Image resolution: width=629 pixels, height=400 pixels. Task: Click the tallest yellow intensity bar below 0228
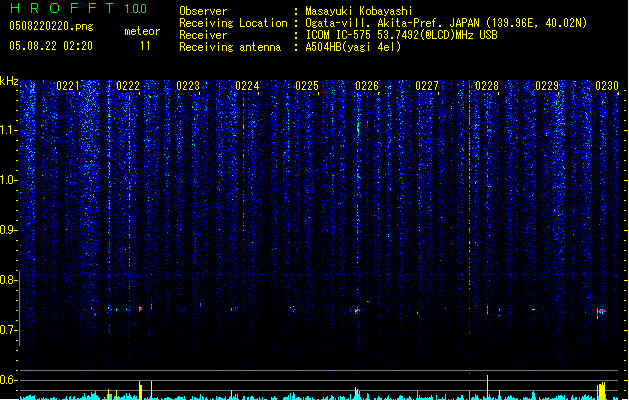[487, 387]
